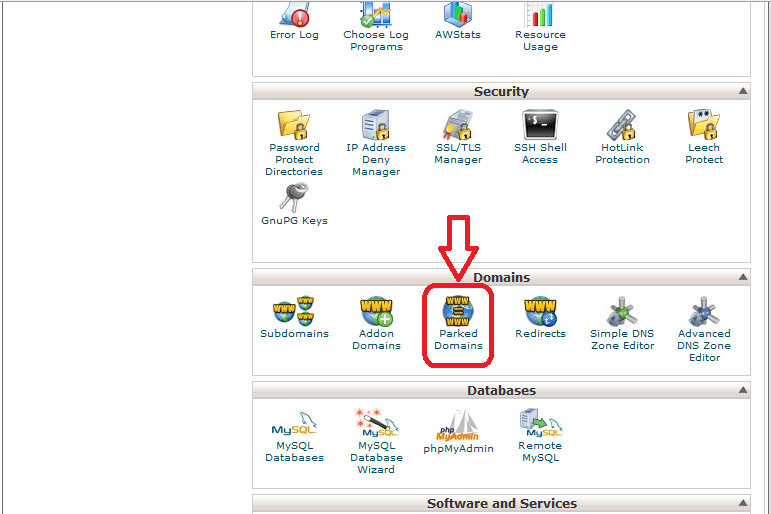Image resolution: width=771 pixels, height=514 pixels.
Task: Click the AWStats text link
Action: tap(458, 35)
